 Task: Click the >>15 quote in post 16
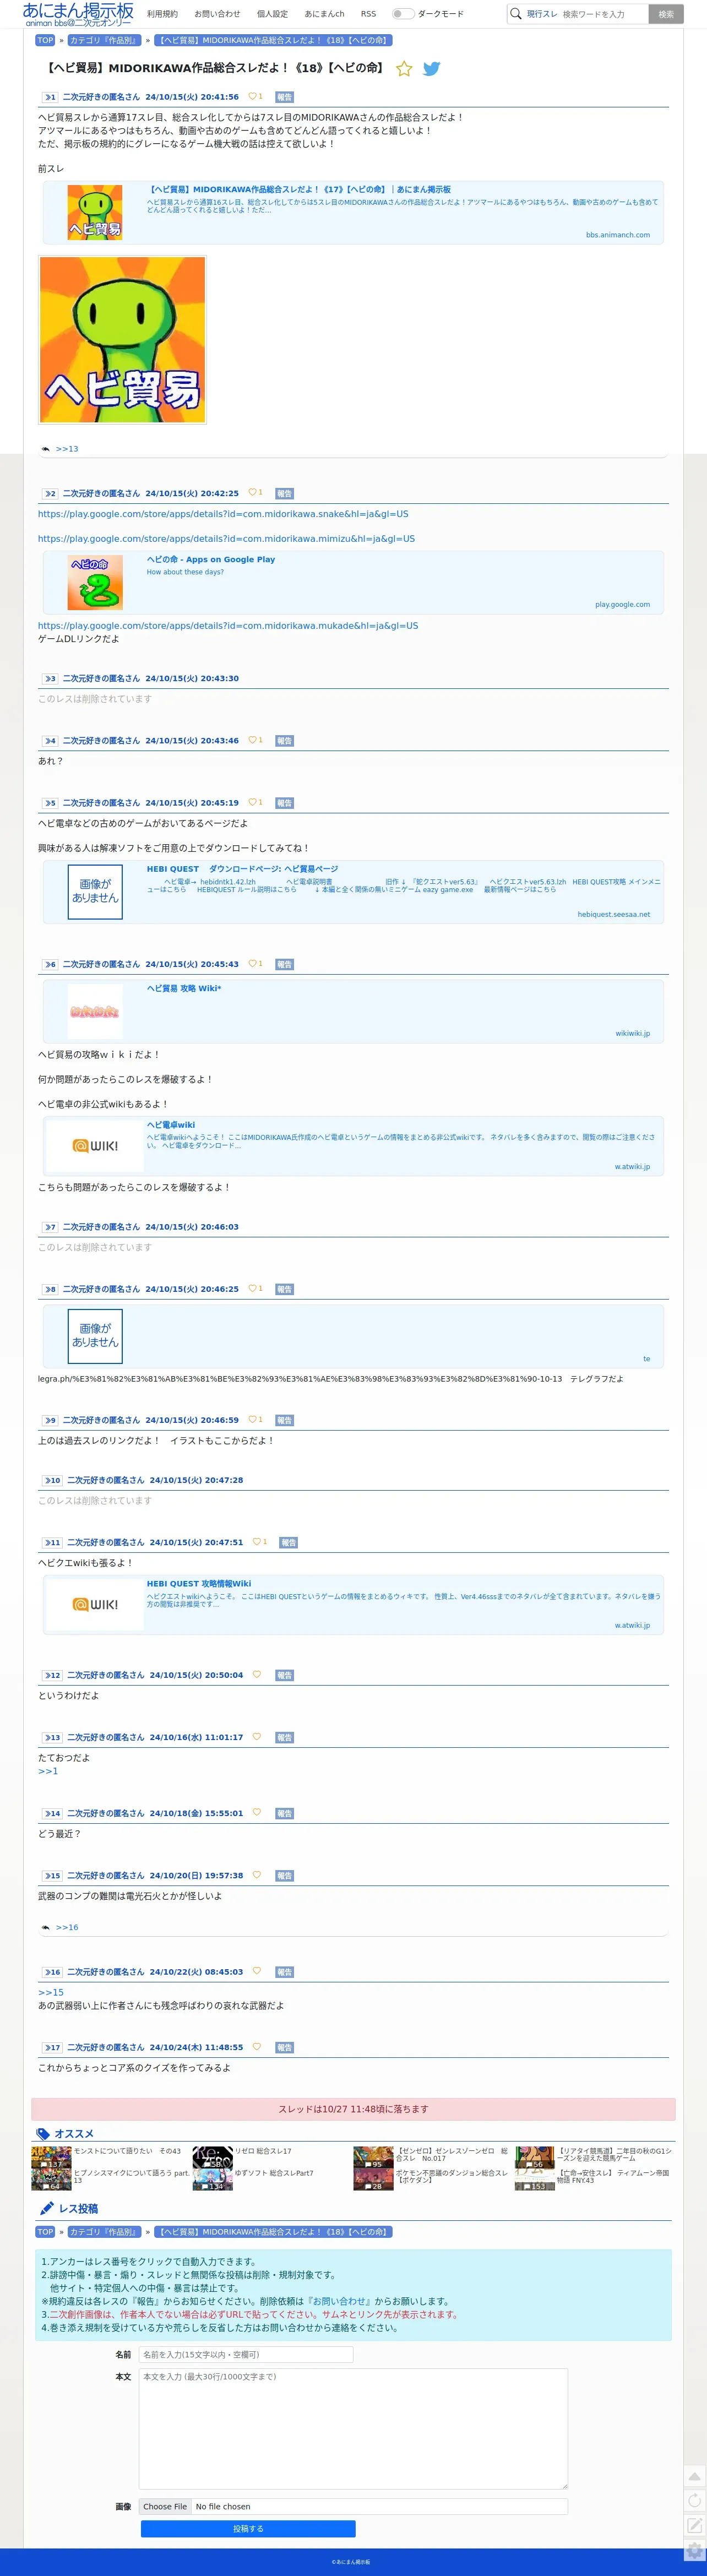tap(51, 1992)
